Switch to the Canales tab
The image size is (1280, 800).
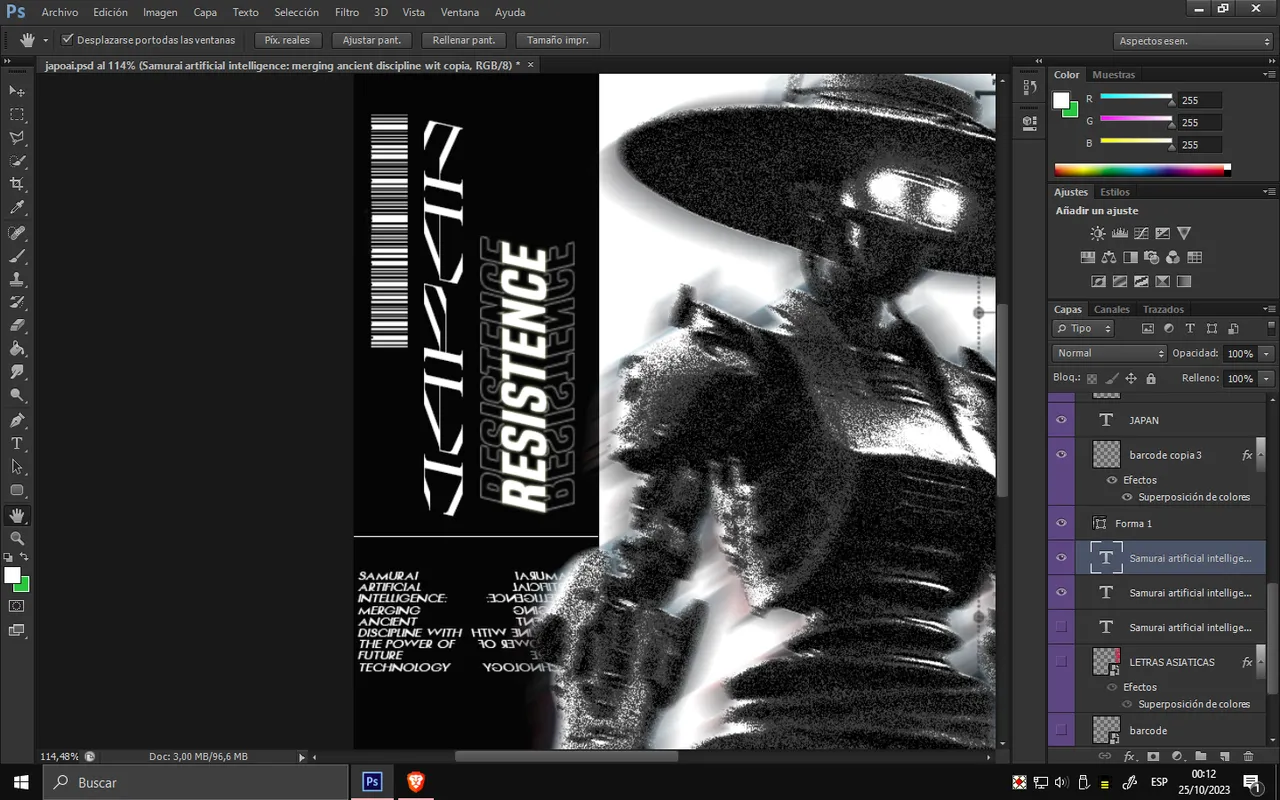[1111, 309]
